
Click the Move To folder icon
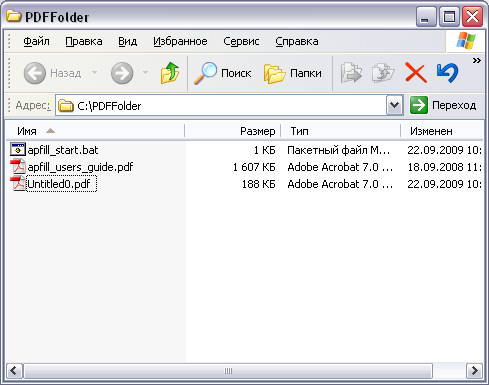(x=351, y=73)
